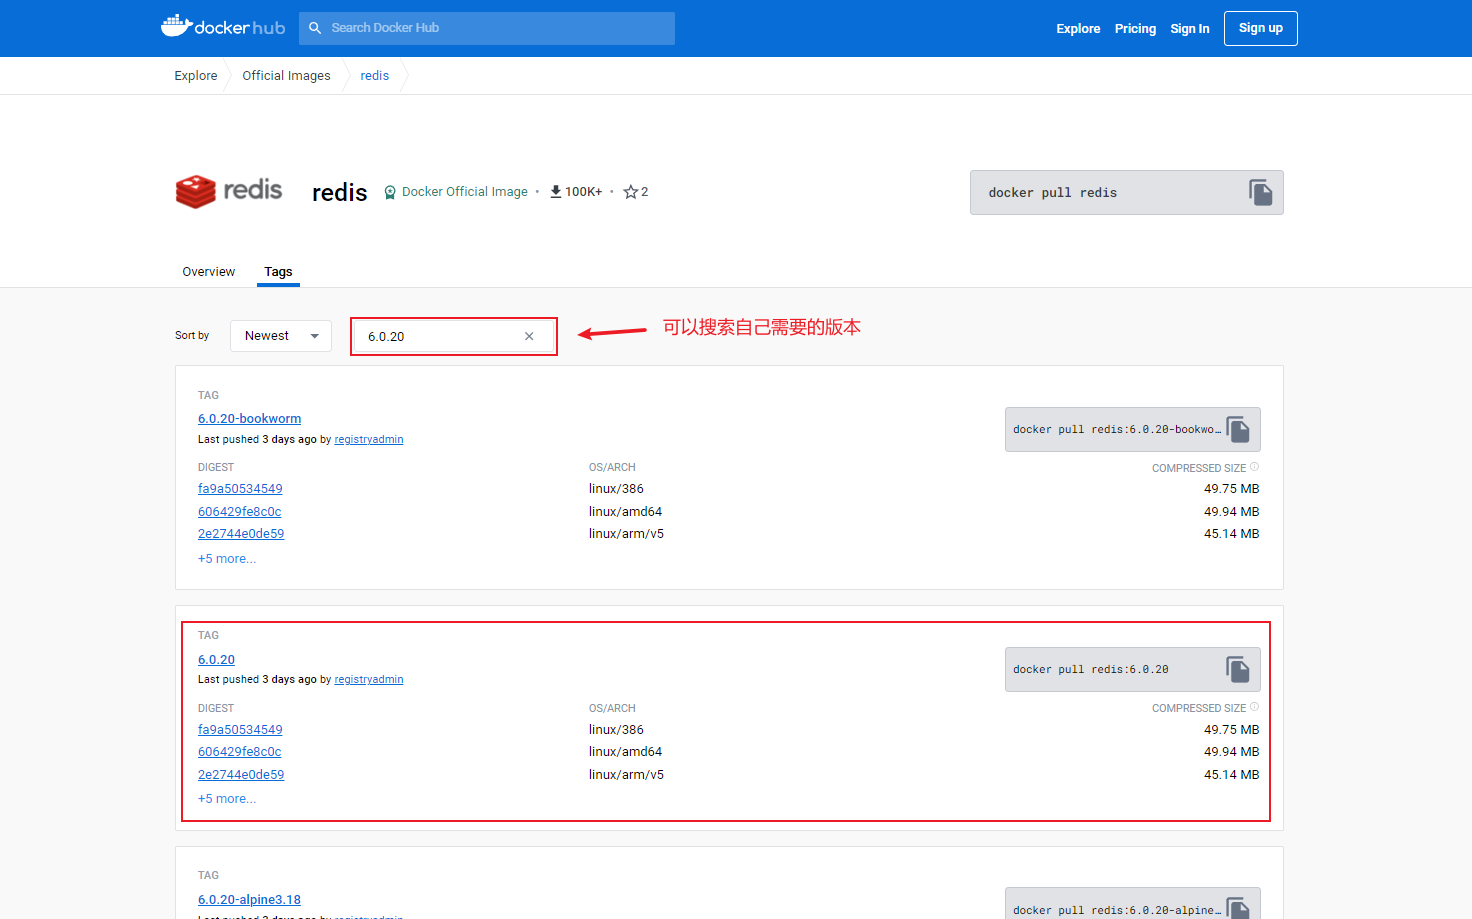Open digest 2e2744e0de59 in 6.0.20-bookworm card

(x=241, y=534)
